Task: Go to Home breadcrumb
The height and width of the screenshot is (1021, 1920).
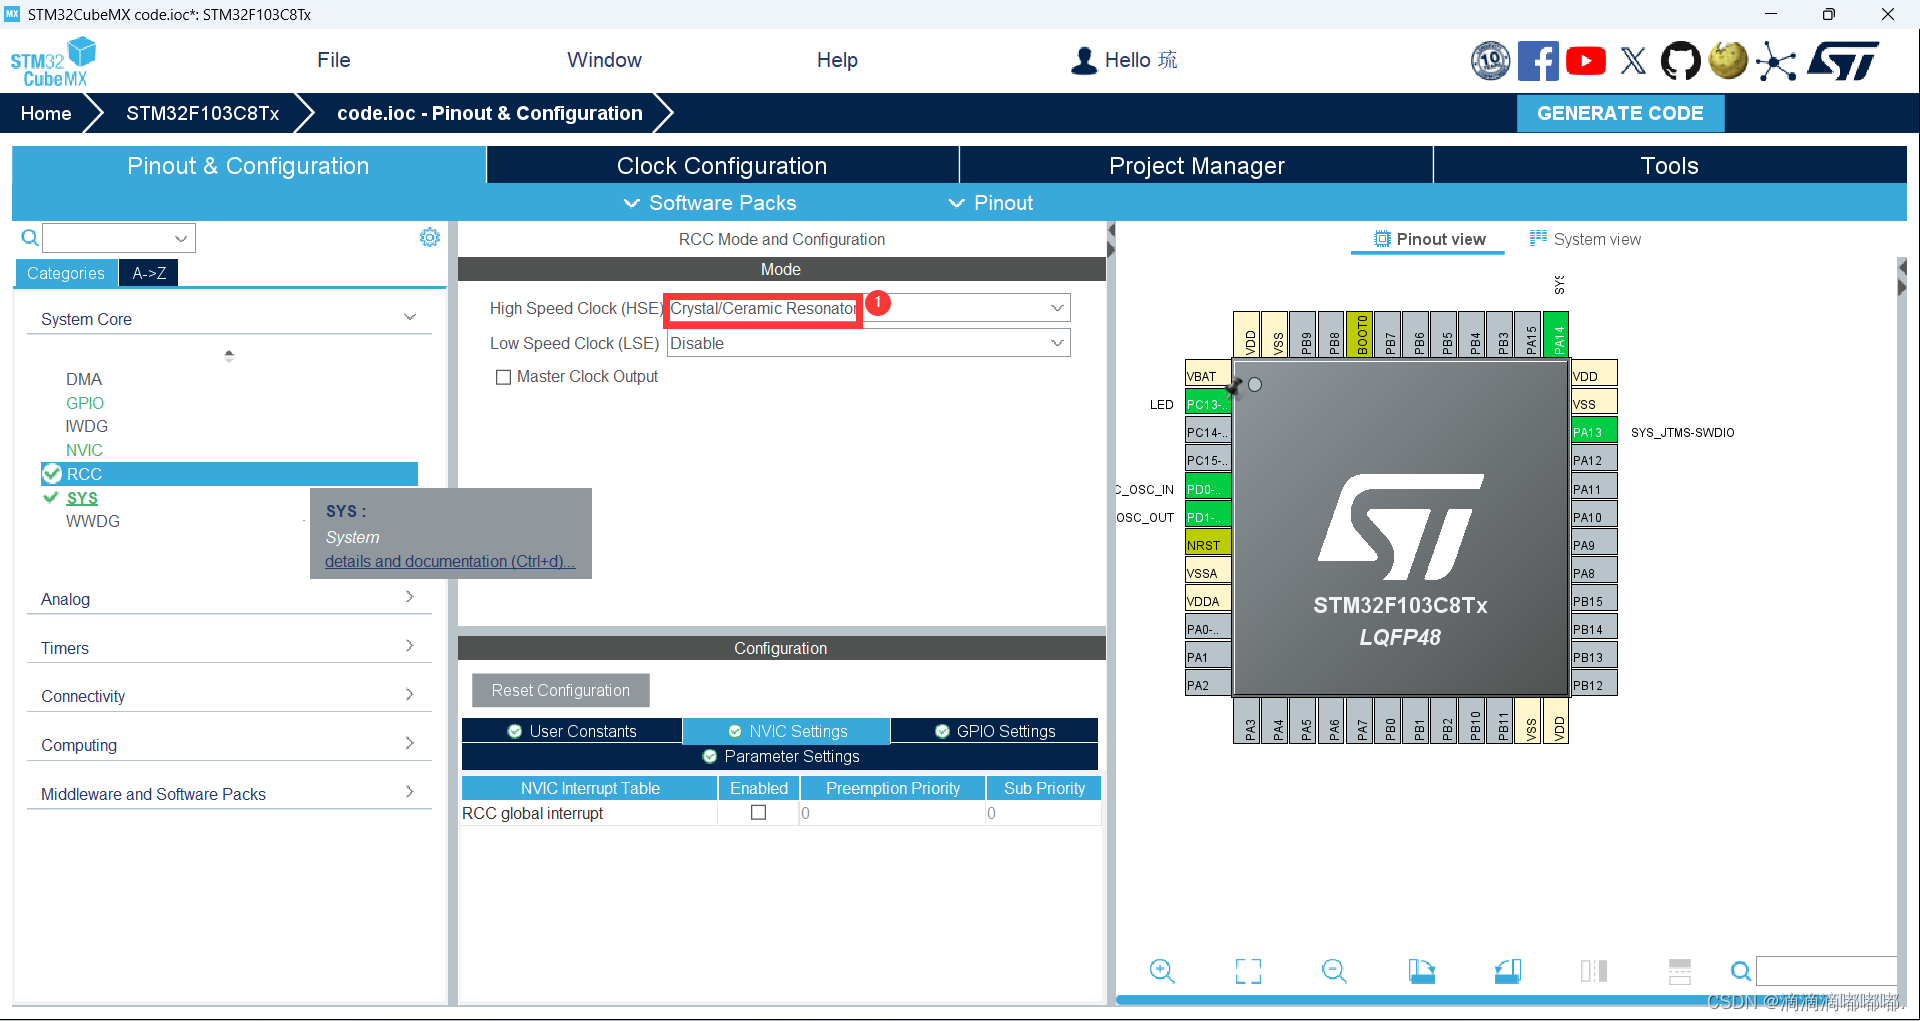Action: [46, 113]
